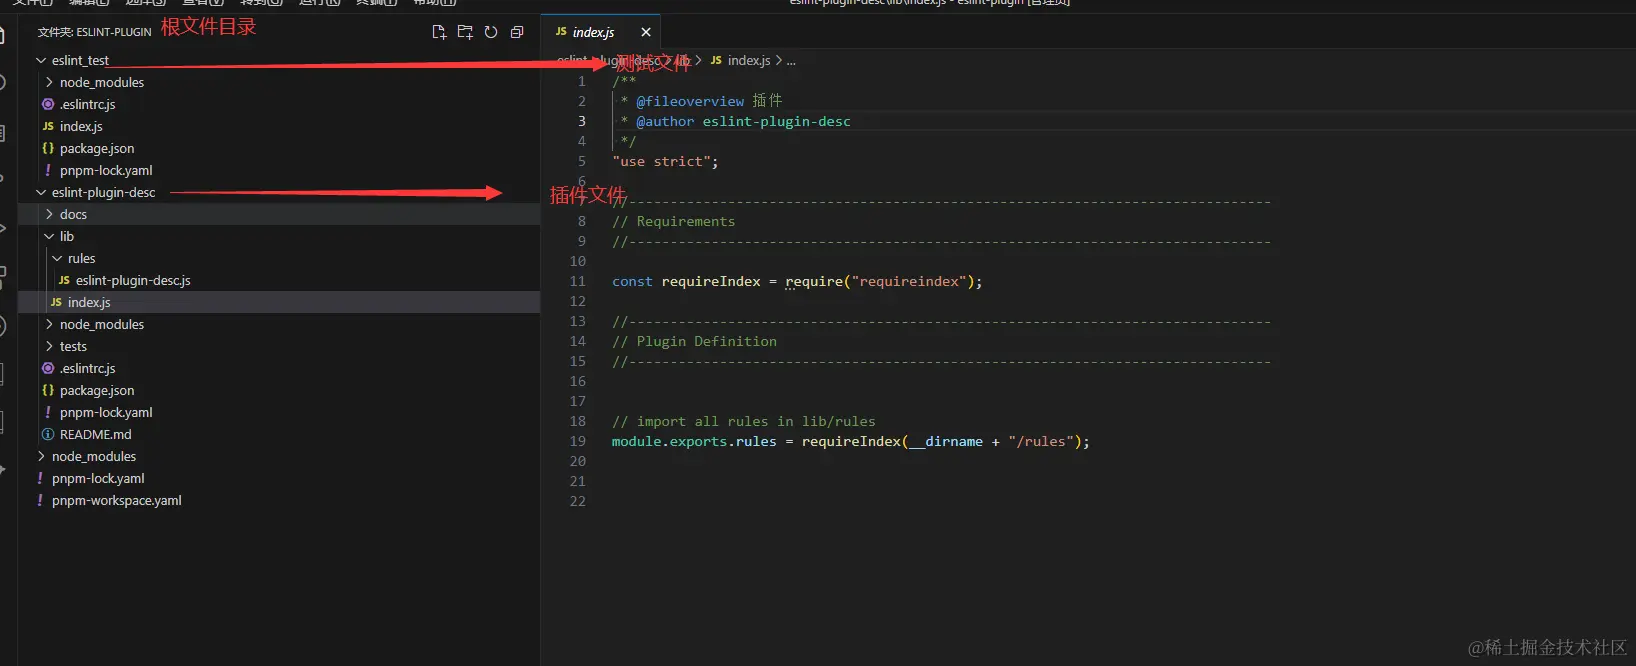Screen dimensions: 1636x666
Task: Click line number 22 in the gutter
Action: [578, 502]
